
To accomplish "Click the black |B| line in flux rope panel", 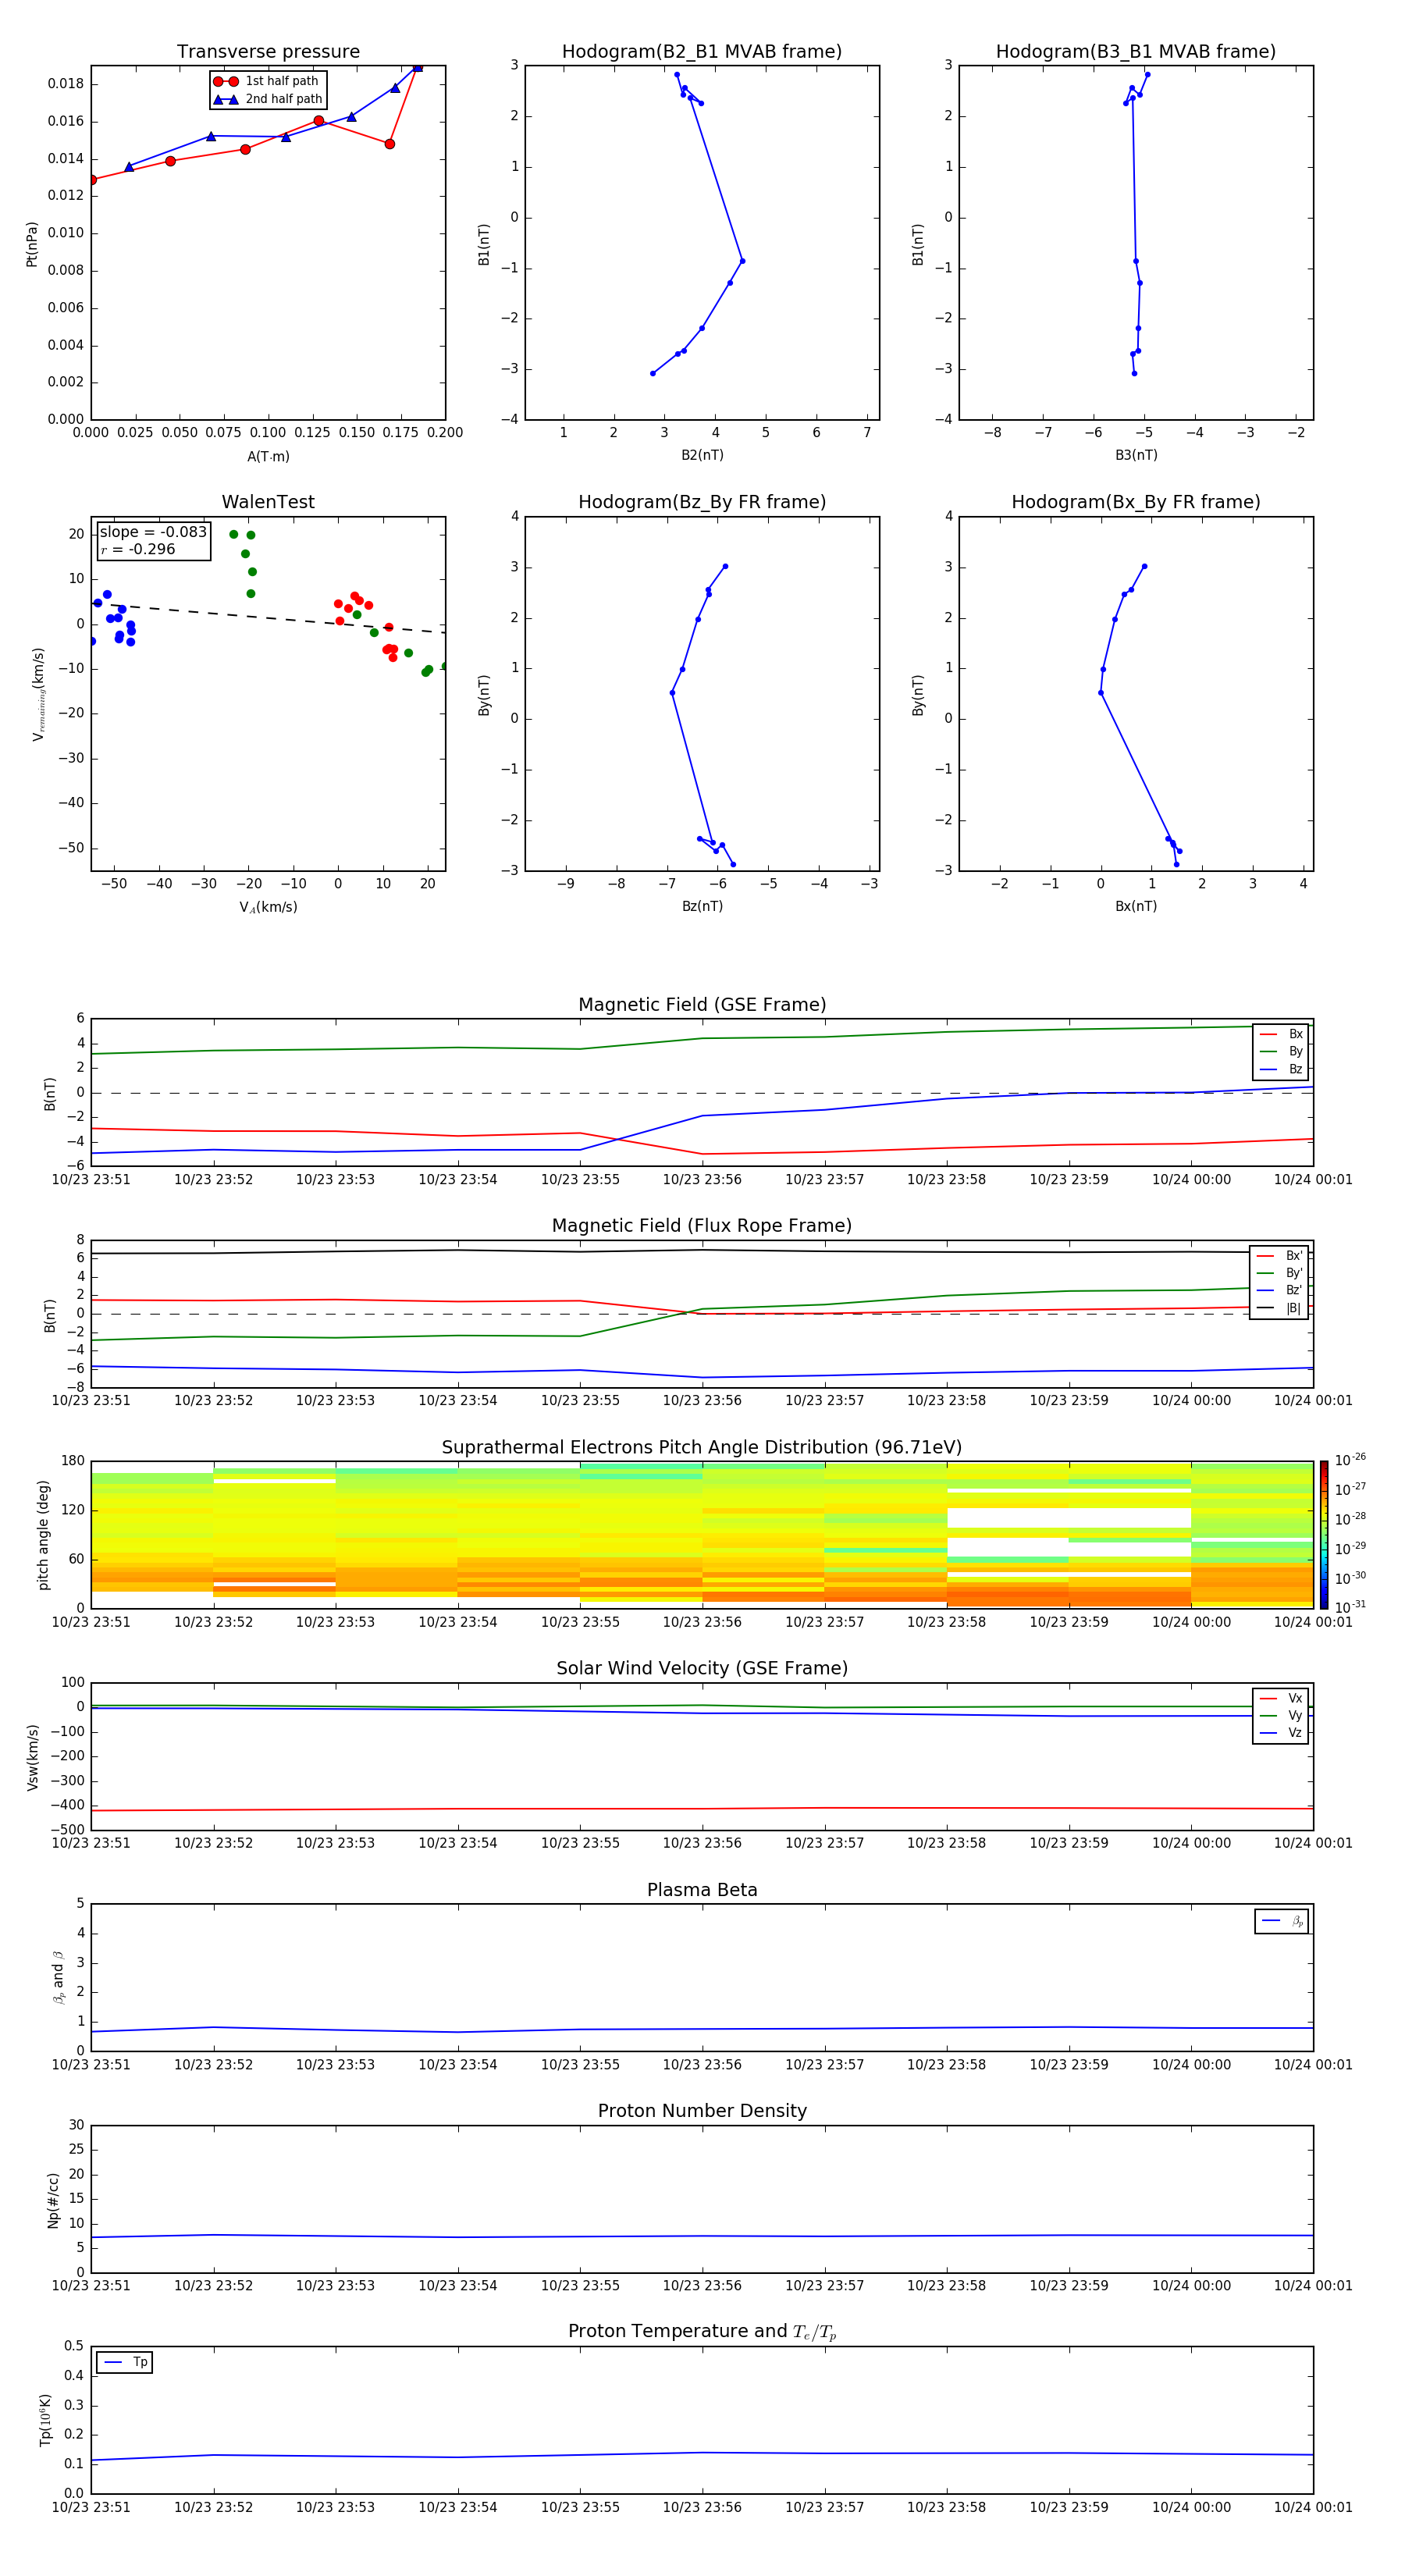I will point(702,1251).
